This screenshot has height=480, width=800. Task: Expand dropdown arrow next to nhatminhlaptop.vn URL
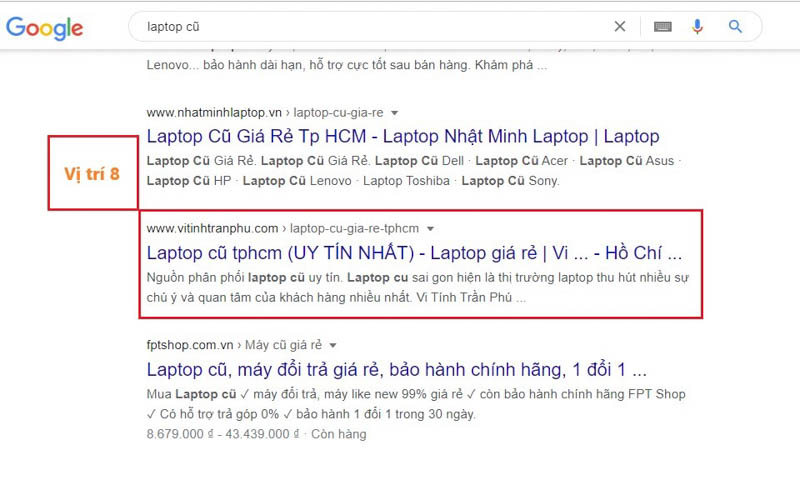click(x=394, y=113)
